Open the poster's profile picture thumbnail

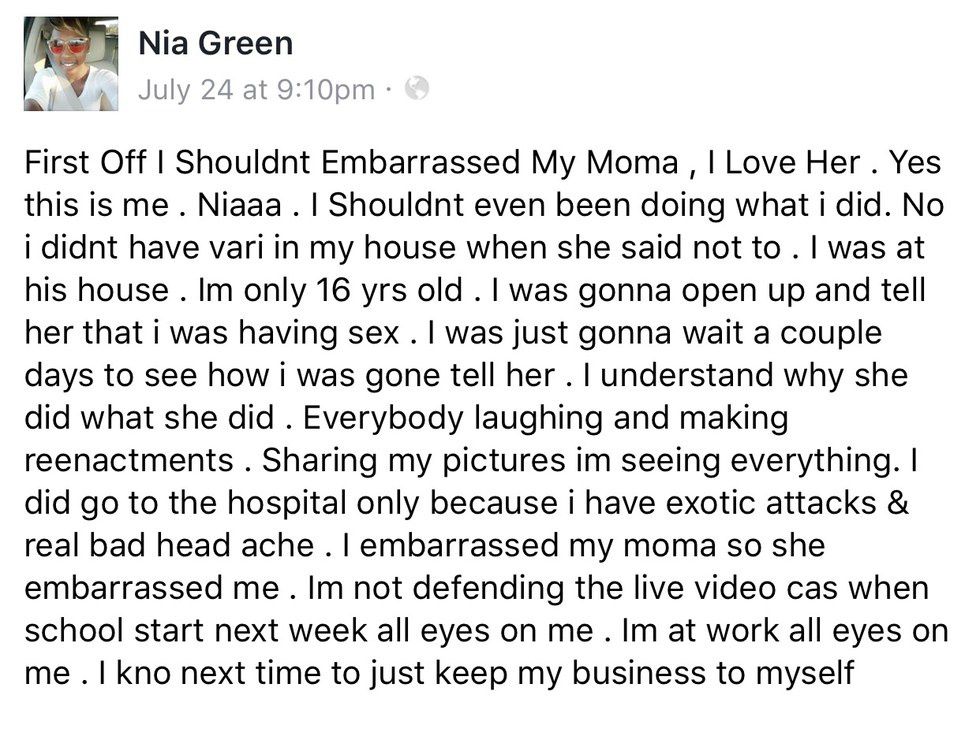tap(71, 63)
